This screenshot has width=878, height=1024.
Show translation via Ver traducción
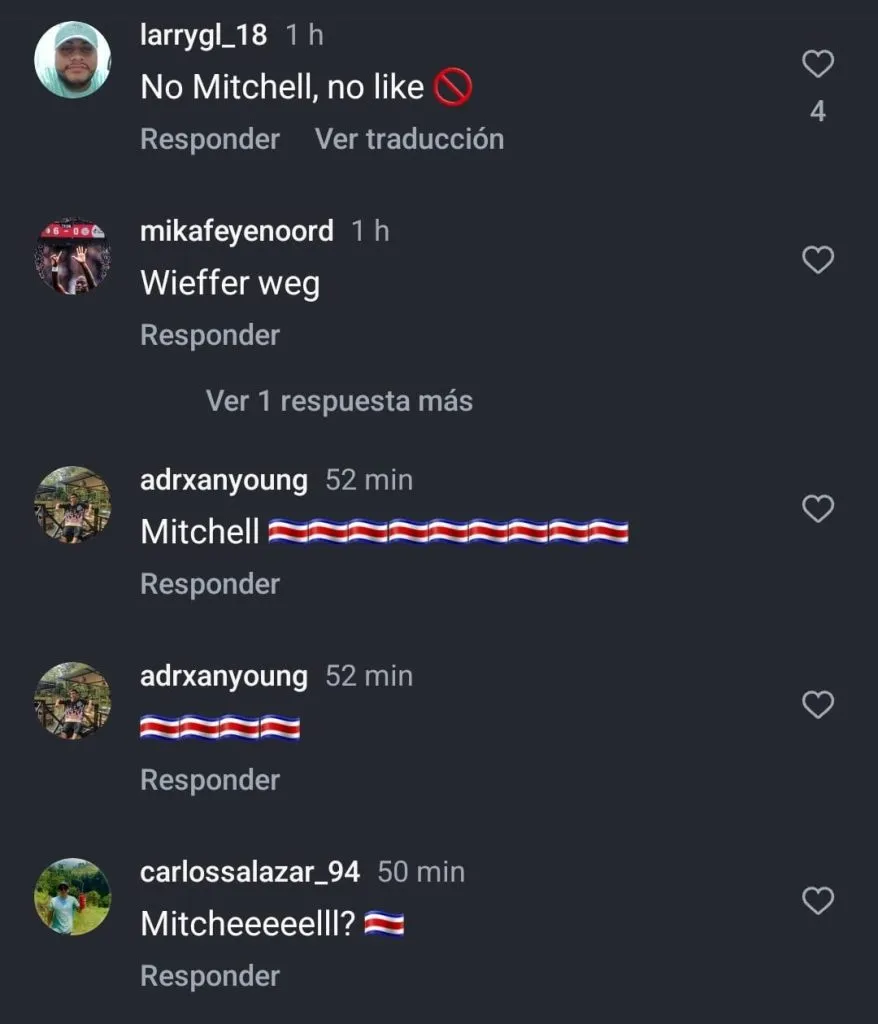tap(410, 139)
